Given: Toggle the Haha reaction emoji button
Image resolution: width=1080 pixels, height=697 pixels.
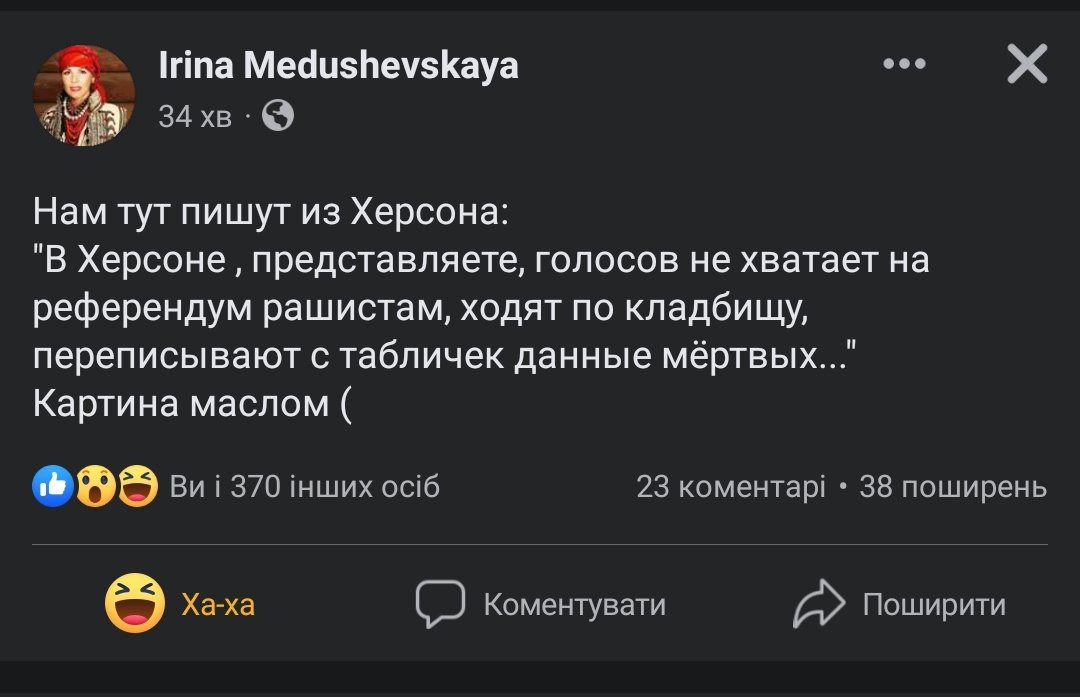Looking at the screenshot, I should [x=135, y=603].
